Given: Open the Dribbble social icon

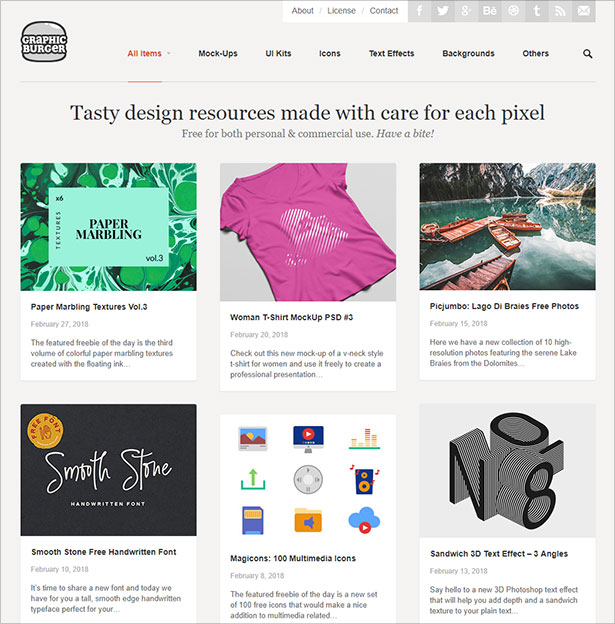Looking at the screenshot, I should 513,11.
